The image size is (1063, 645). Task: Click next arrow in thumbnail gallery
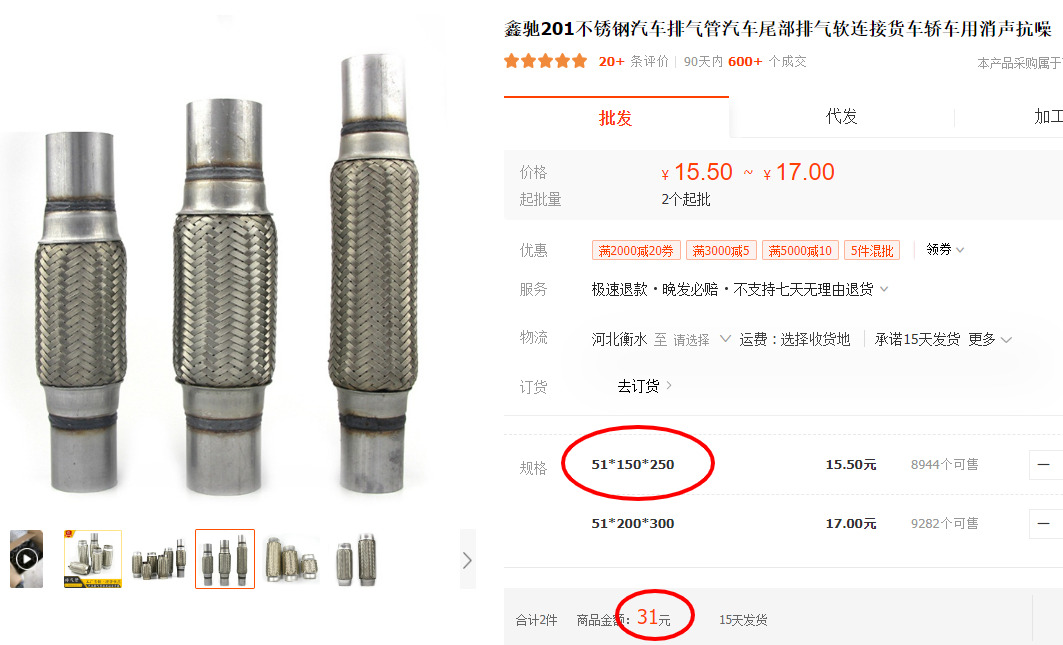tap(467, 560)
